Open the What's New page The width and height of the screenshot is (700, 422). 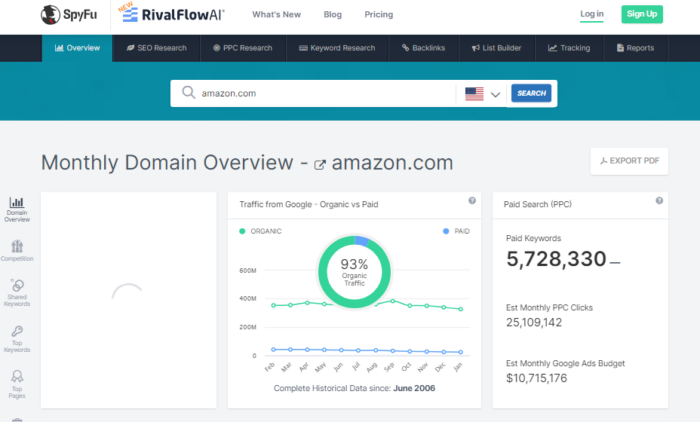coord(276,14)
